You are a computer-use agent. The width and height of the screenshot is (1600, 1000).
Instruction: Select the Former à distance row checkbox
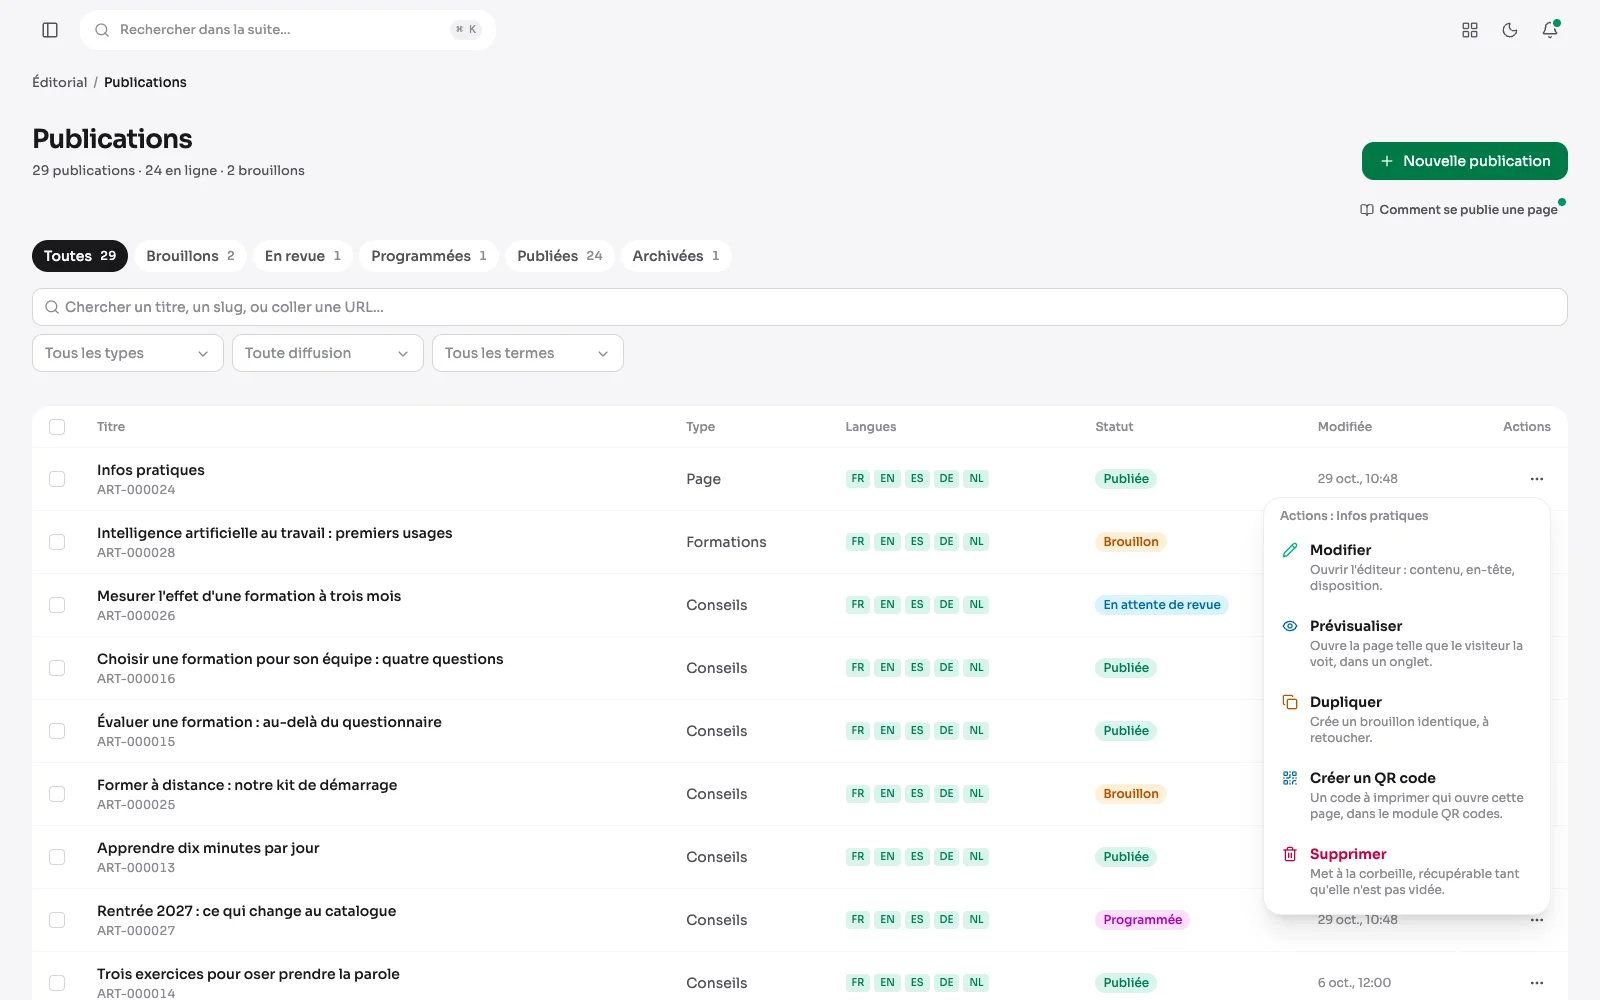tap(57, 794)
